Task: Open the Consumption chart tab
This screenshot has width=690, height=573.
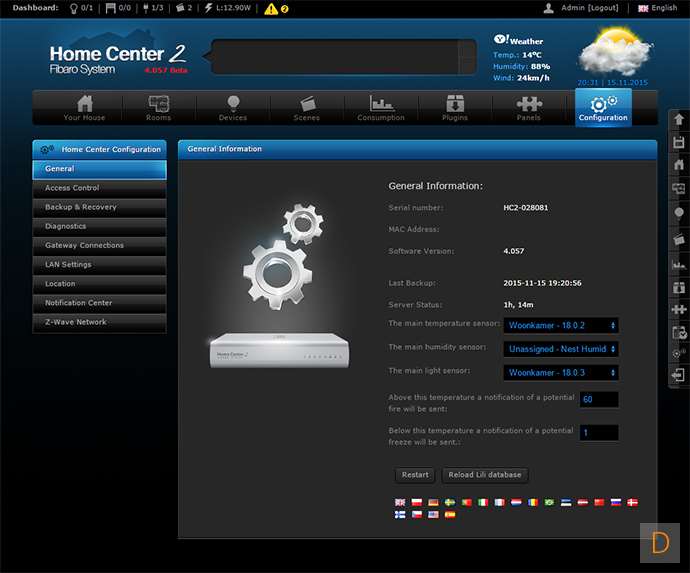Action: pyautogui.click(x=381, y=108)
